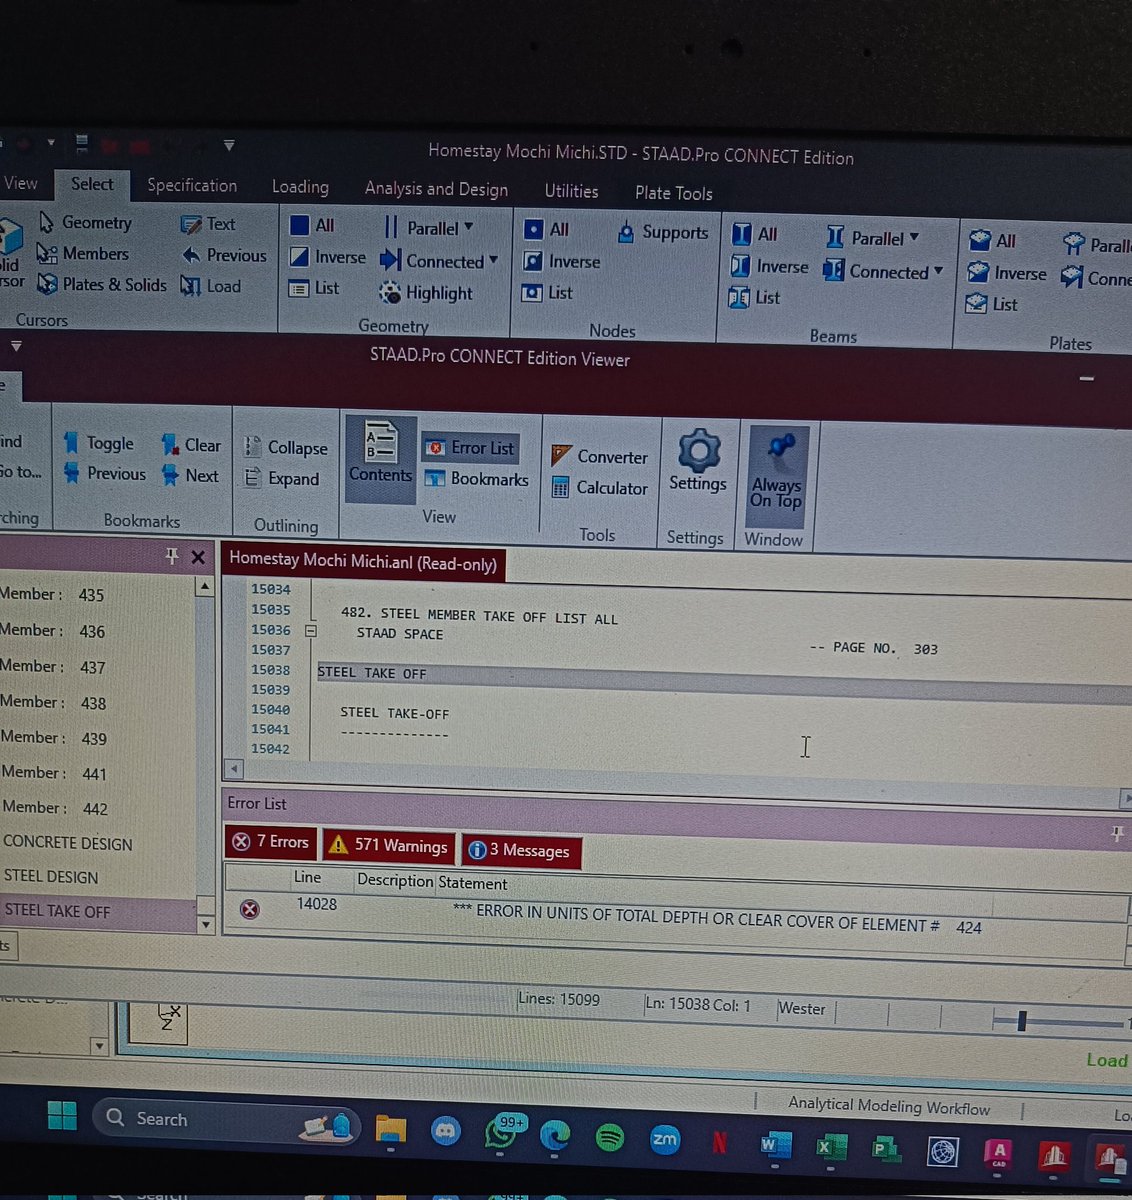Collapse the fold marker at line 15036
The image size is (1132, 1200).
[311, 631]
